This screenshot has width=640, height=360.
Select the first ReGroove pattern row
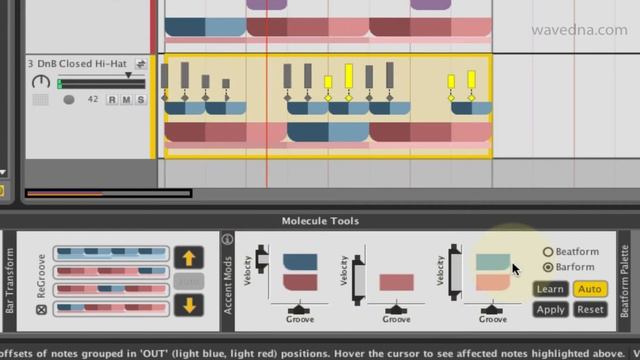coord(111,253)
